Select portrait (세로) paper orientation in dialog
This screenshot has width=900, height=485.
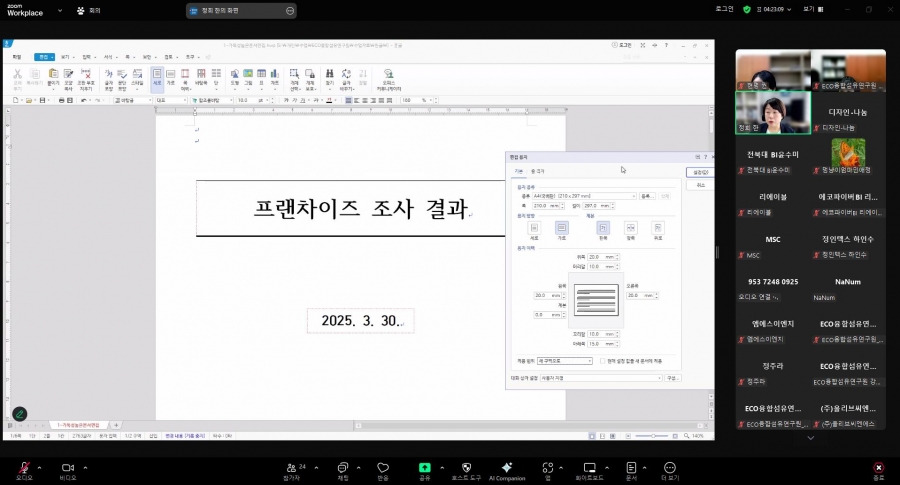click(x=534, y=229)
